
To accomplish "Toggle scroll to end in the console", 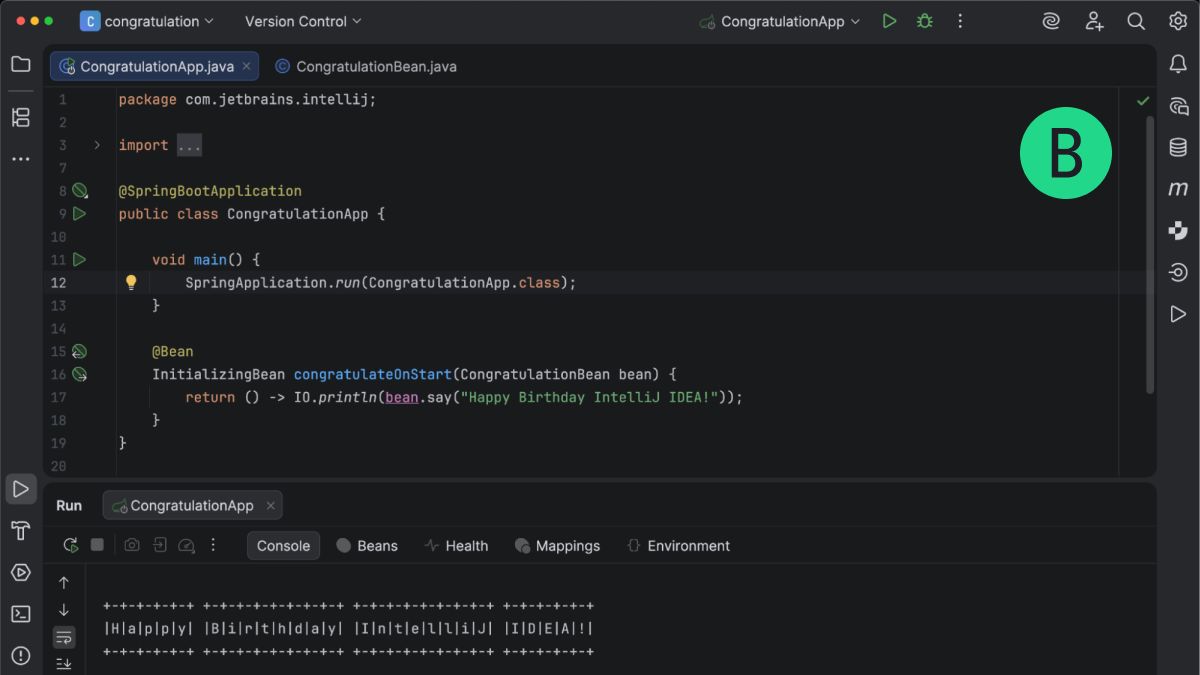I will point(64,662).
